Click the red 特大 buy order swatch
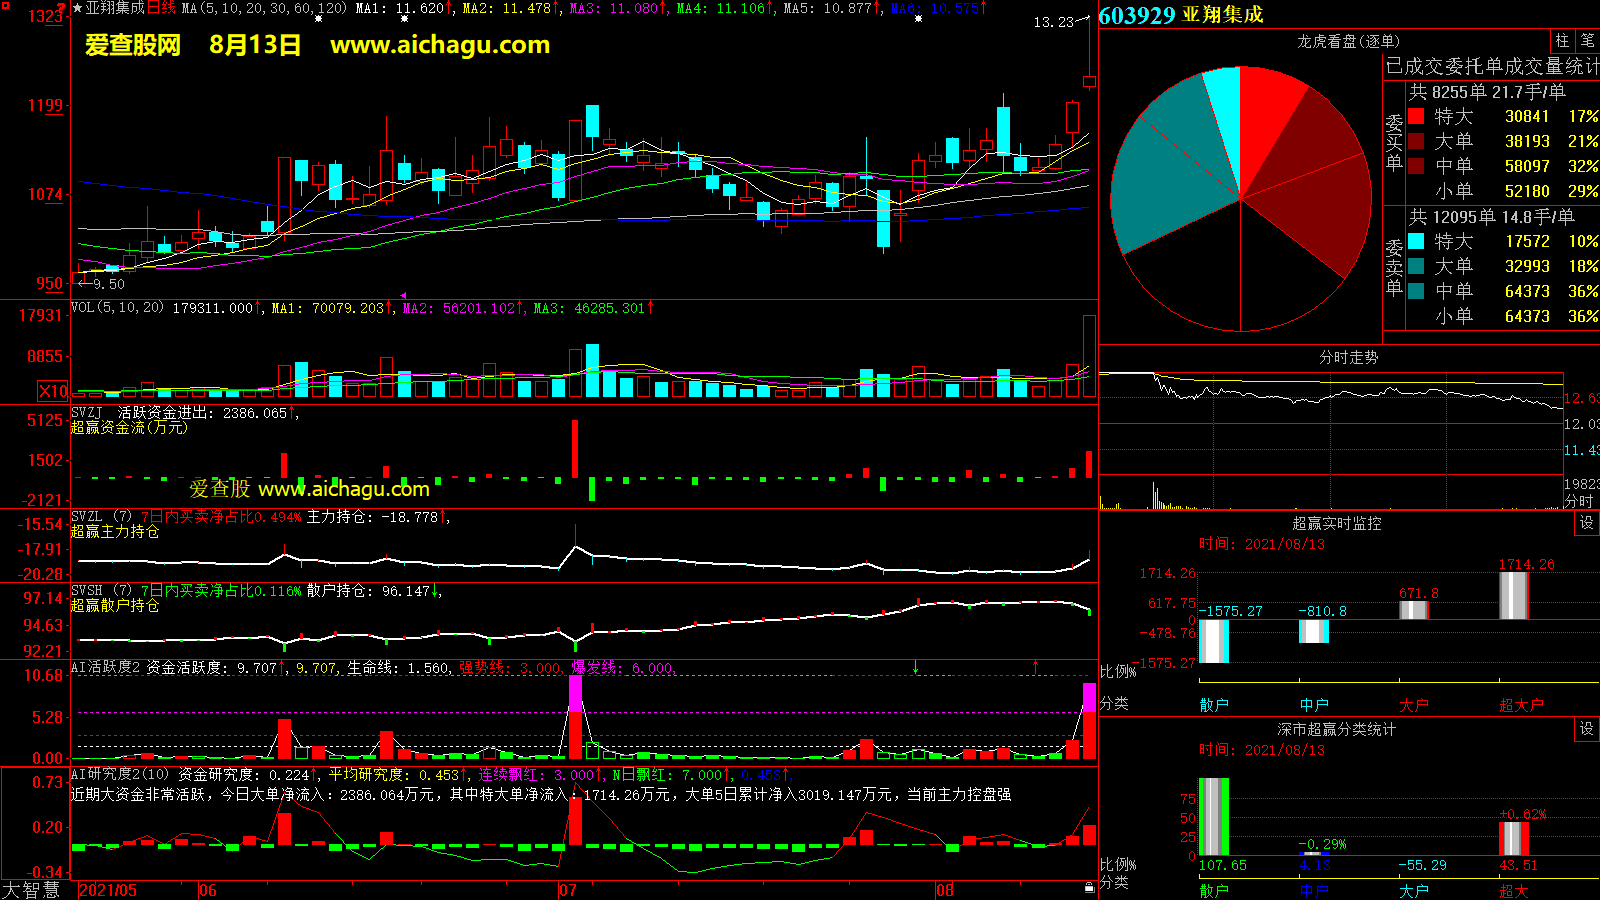The image size is (1600, 900). point(1416,116)
